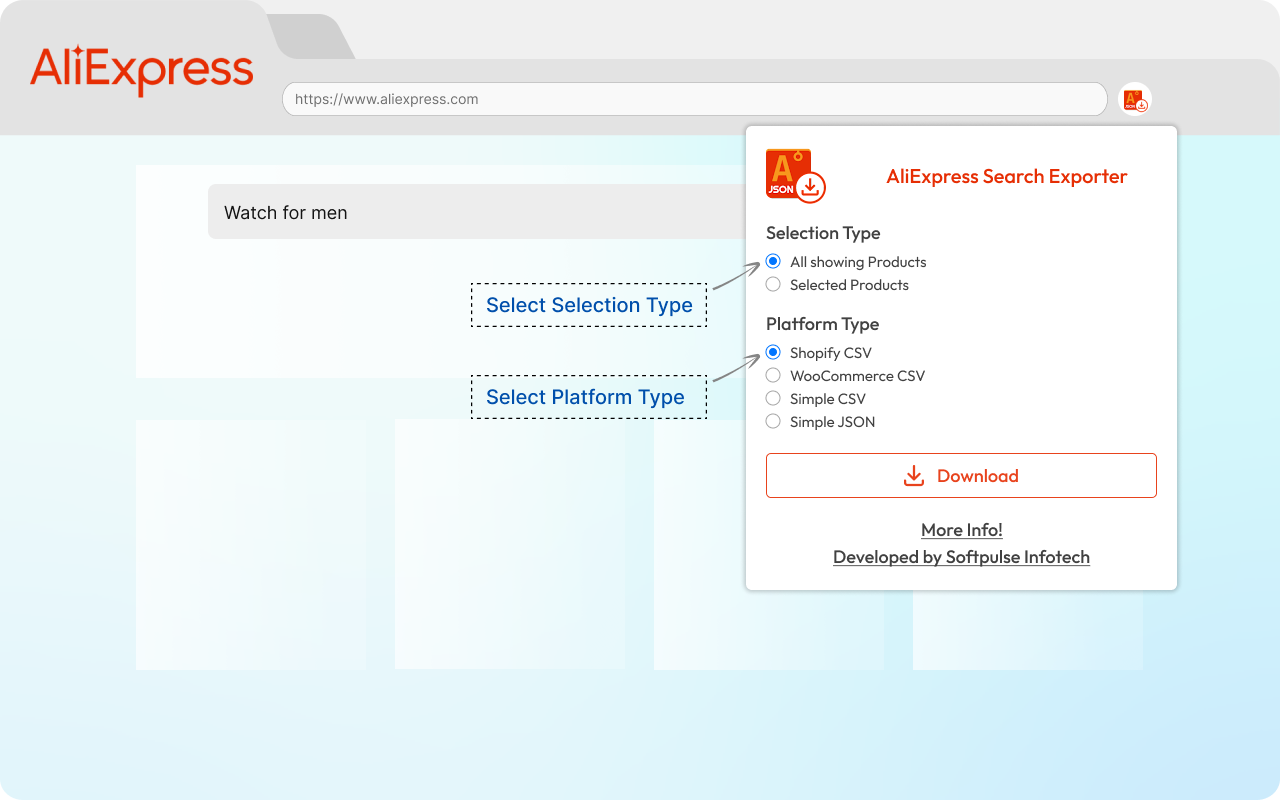Choose Shopify CSV platform type

click(773, 353)
